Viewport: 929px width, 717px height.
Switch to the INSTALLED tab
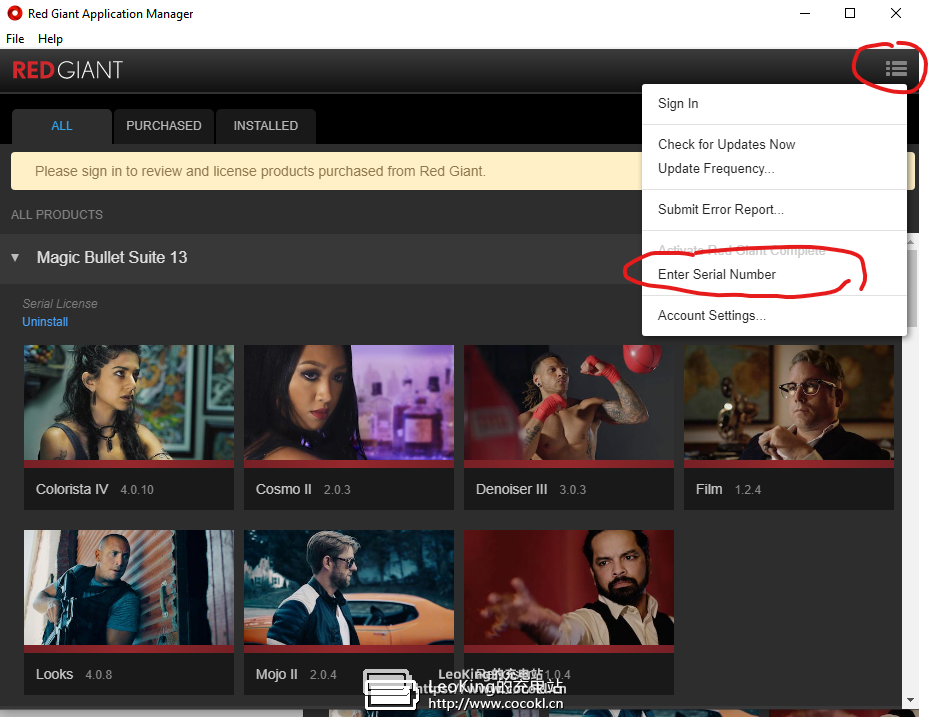pyautogui.click(x=265, y=126)
